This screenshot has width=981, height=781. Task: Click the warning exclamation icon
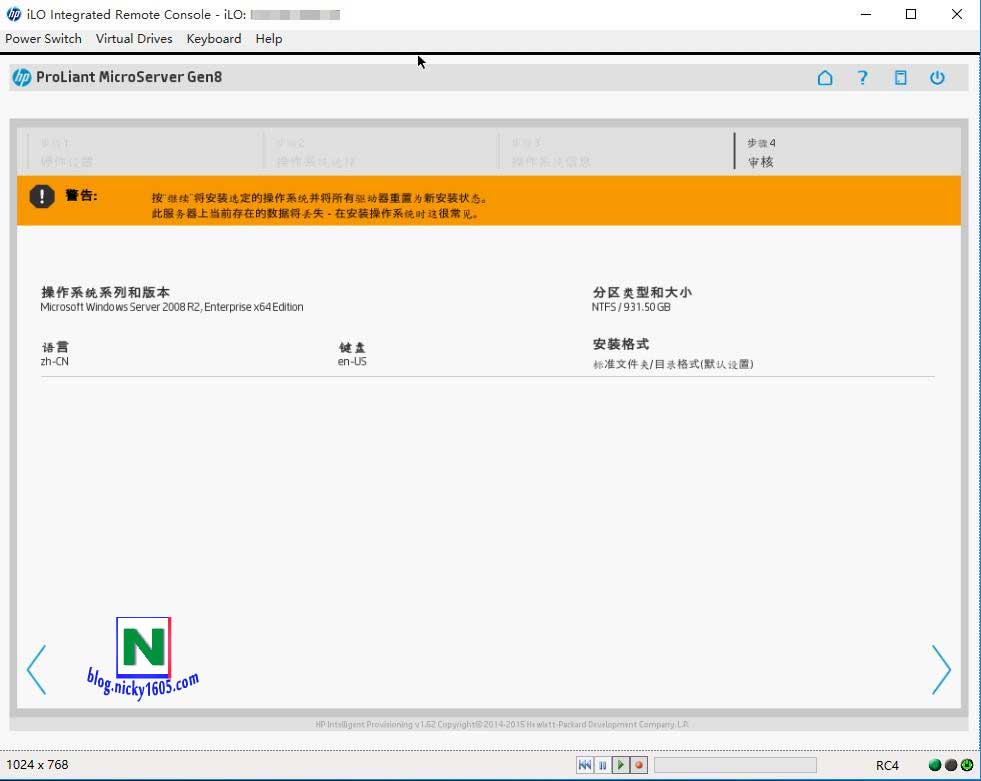click(42, 196)
